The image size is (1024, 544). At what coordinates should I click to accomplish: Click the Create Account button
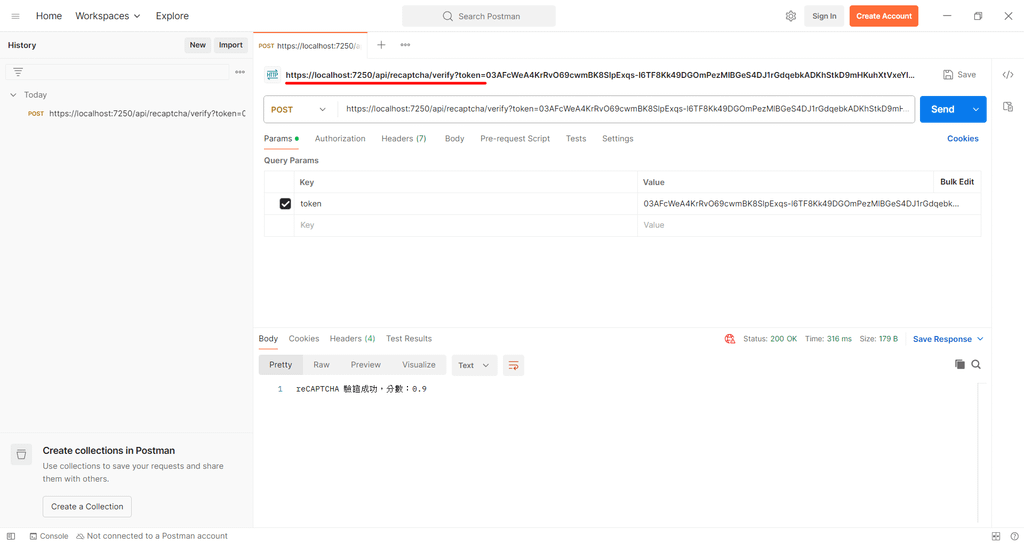pos(884,16)
